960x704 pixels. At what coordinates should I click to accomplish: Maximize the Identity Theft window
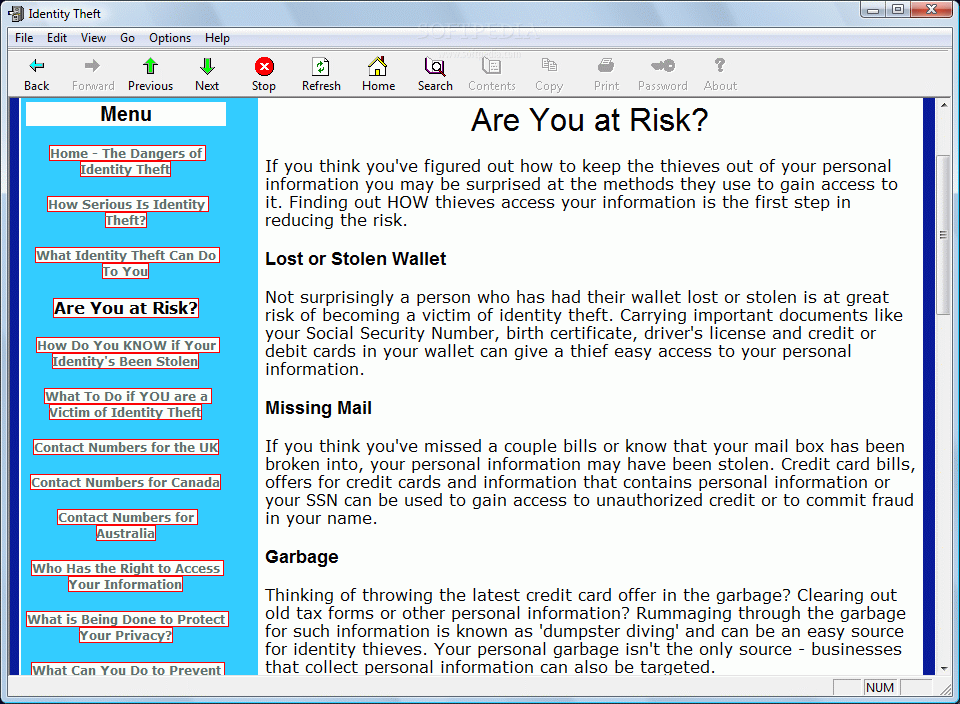coord(898,9)
